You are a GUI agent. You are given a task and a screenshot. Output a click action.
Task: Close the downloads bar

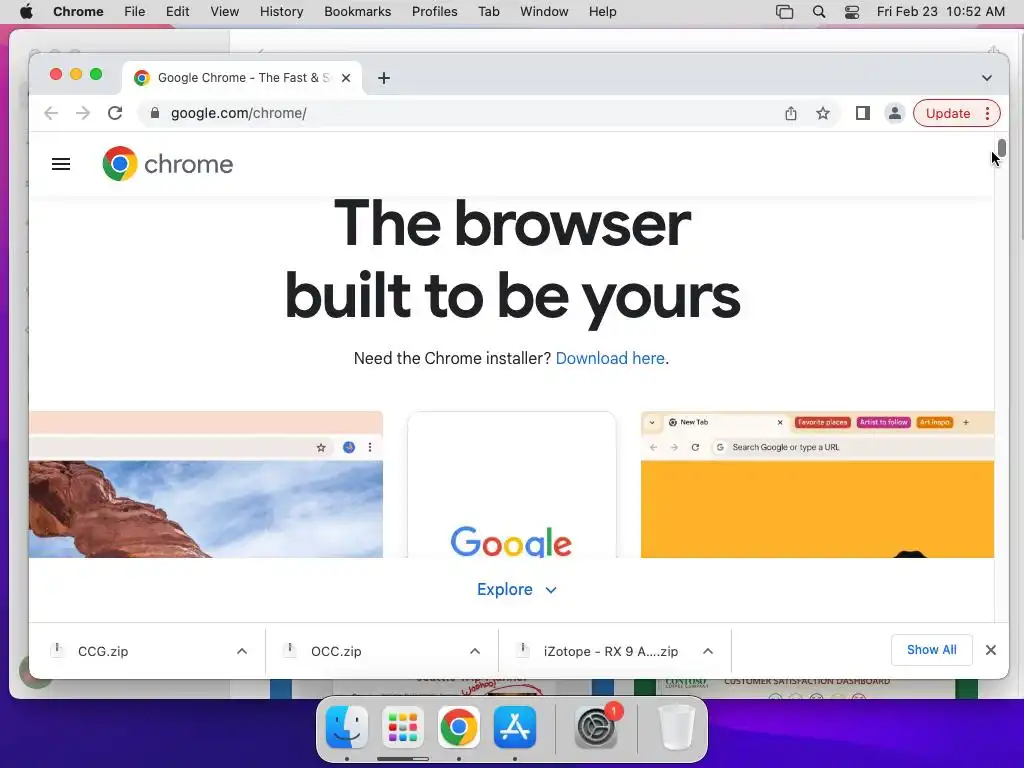pos(991,650)
